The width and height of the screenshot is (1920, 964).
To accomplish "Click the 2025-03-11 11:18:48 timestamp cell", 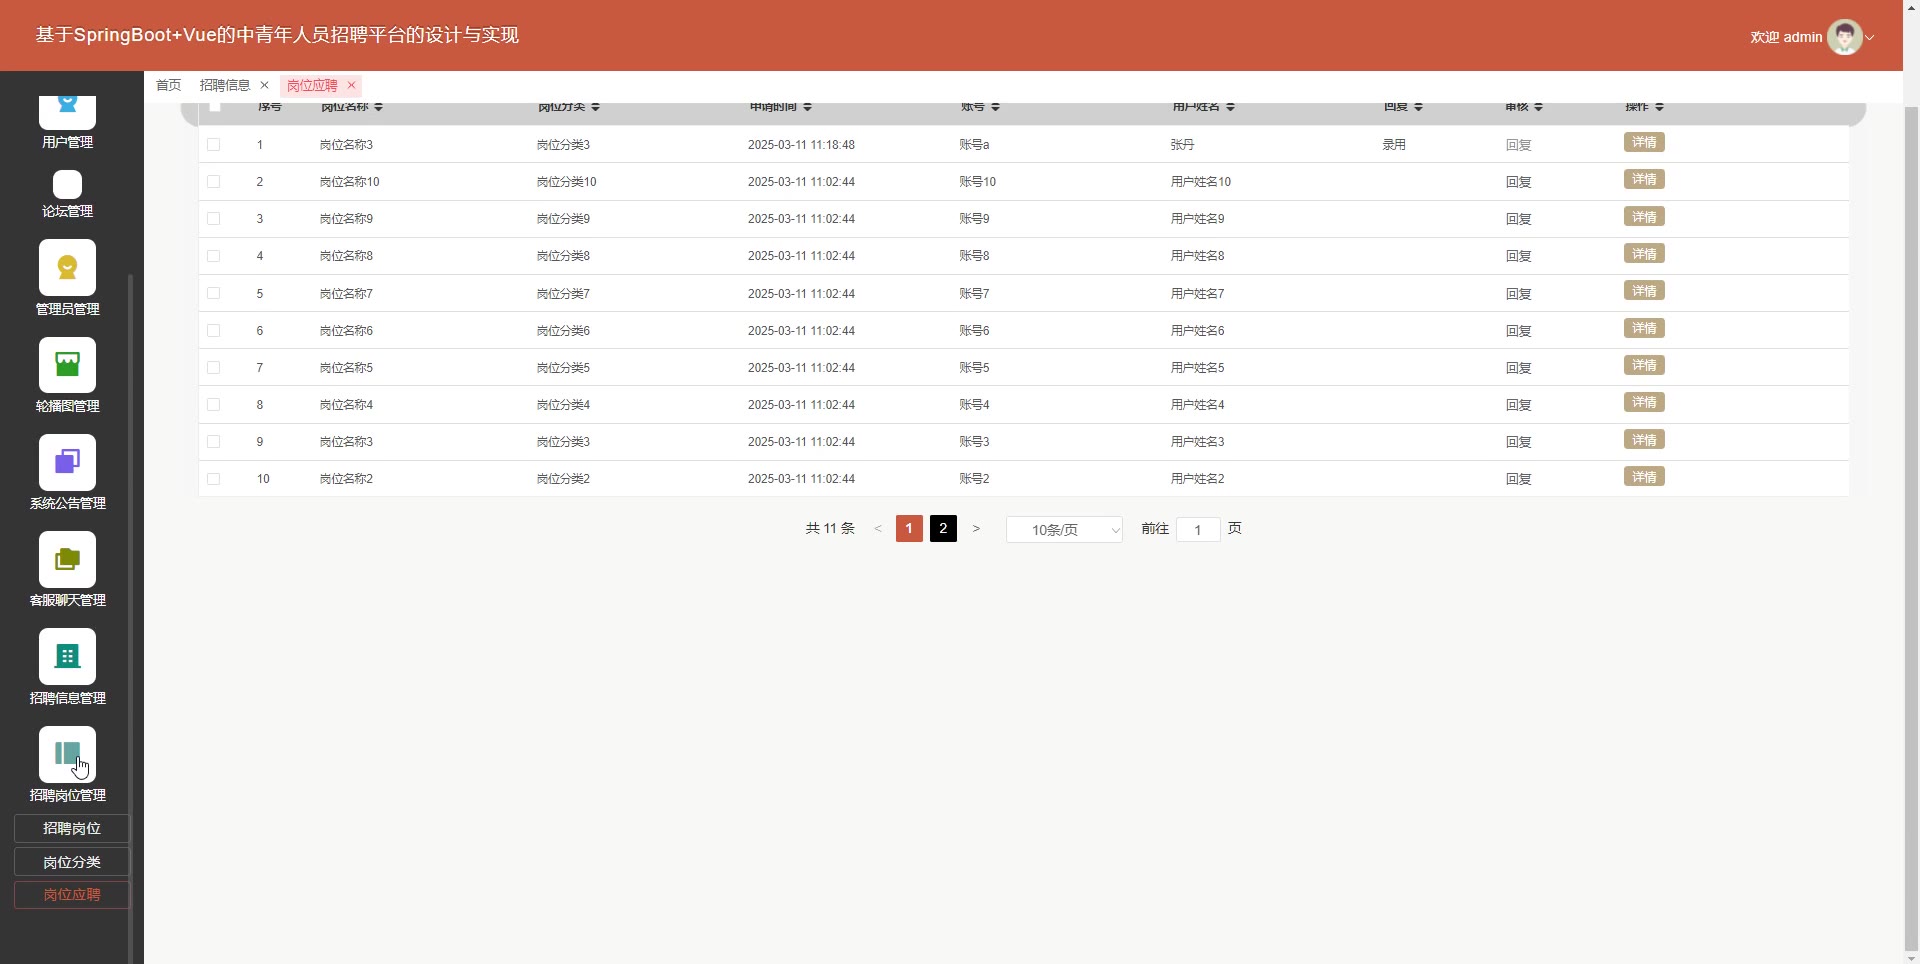I will click(801, 145).
